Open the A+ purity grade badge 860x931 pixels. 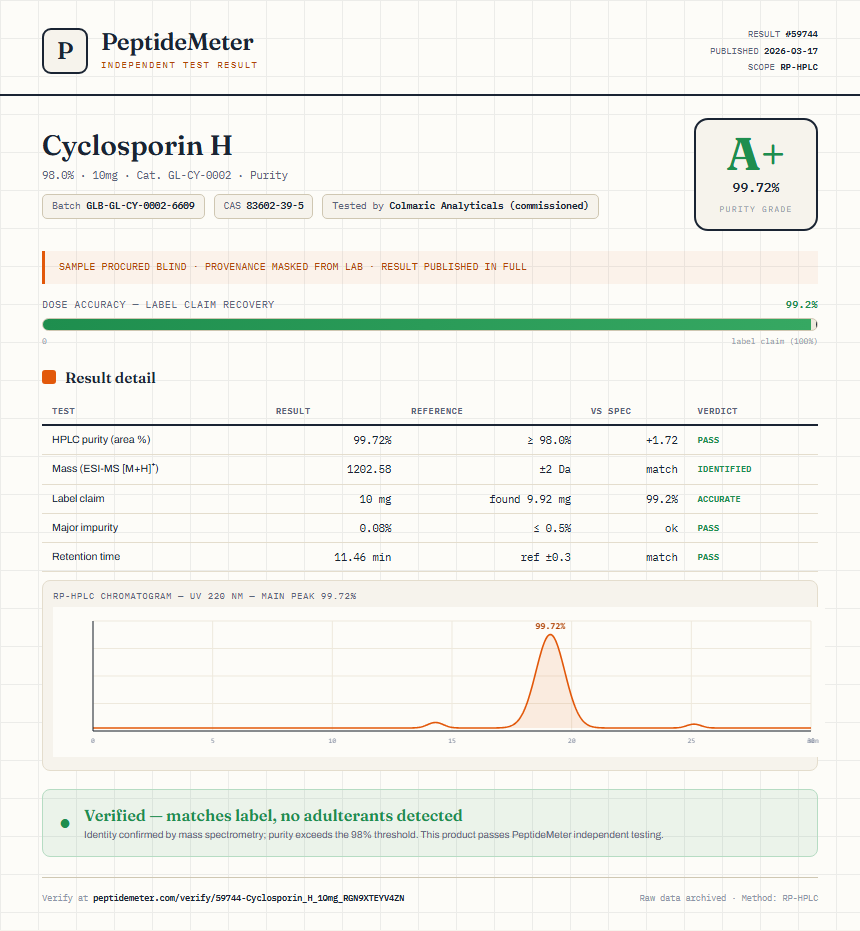(755, 174)
